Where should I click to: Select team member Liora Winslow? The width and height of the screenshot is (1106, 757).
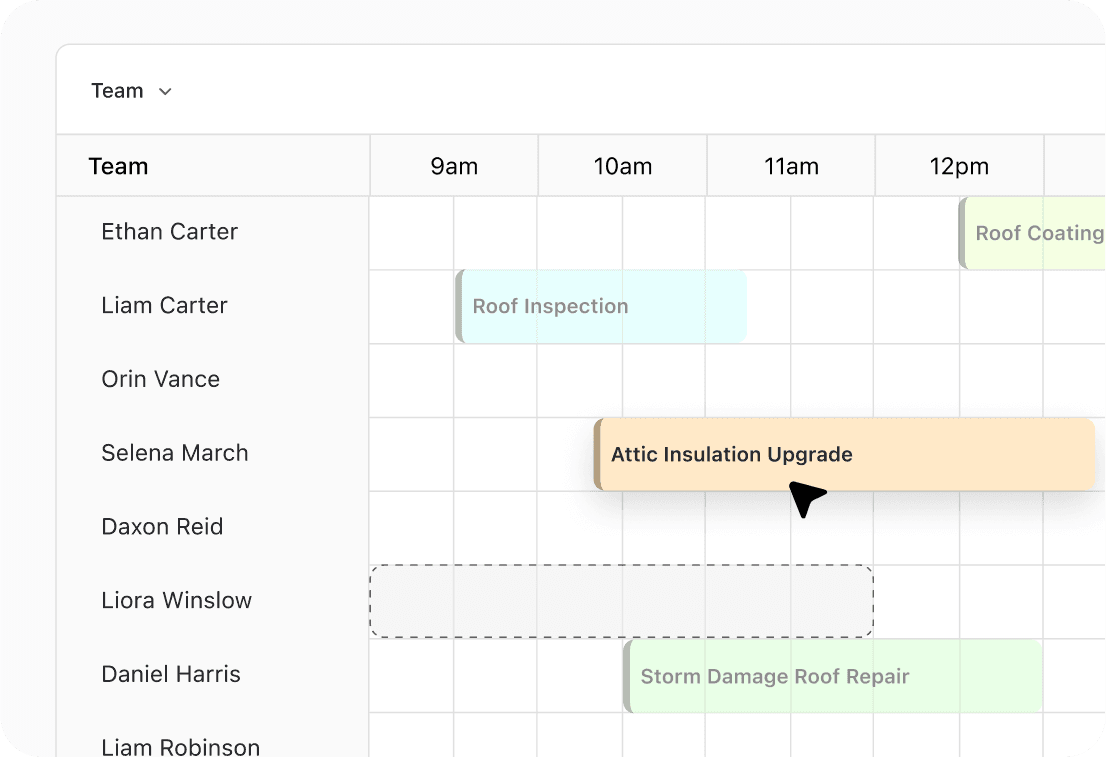point(176,600)
